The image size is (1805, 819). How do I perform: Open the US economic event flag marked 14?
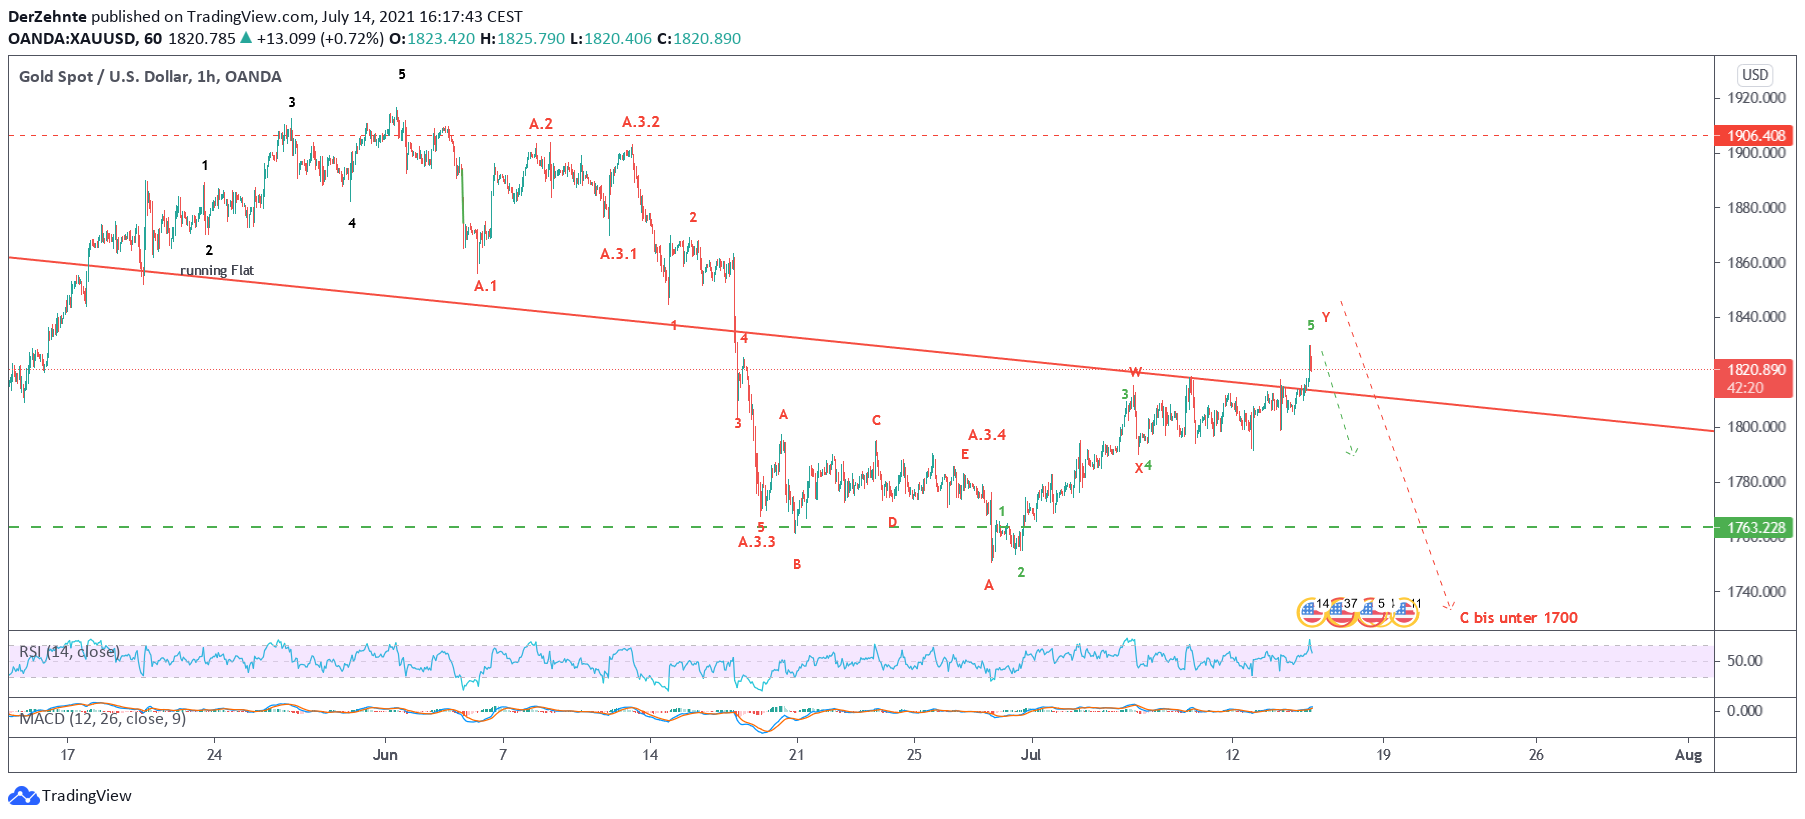(1311, 612)
